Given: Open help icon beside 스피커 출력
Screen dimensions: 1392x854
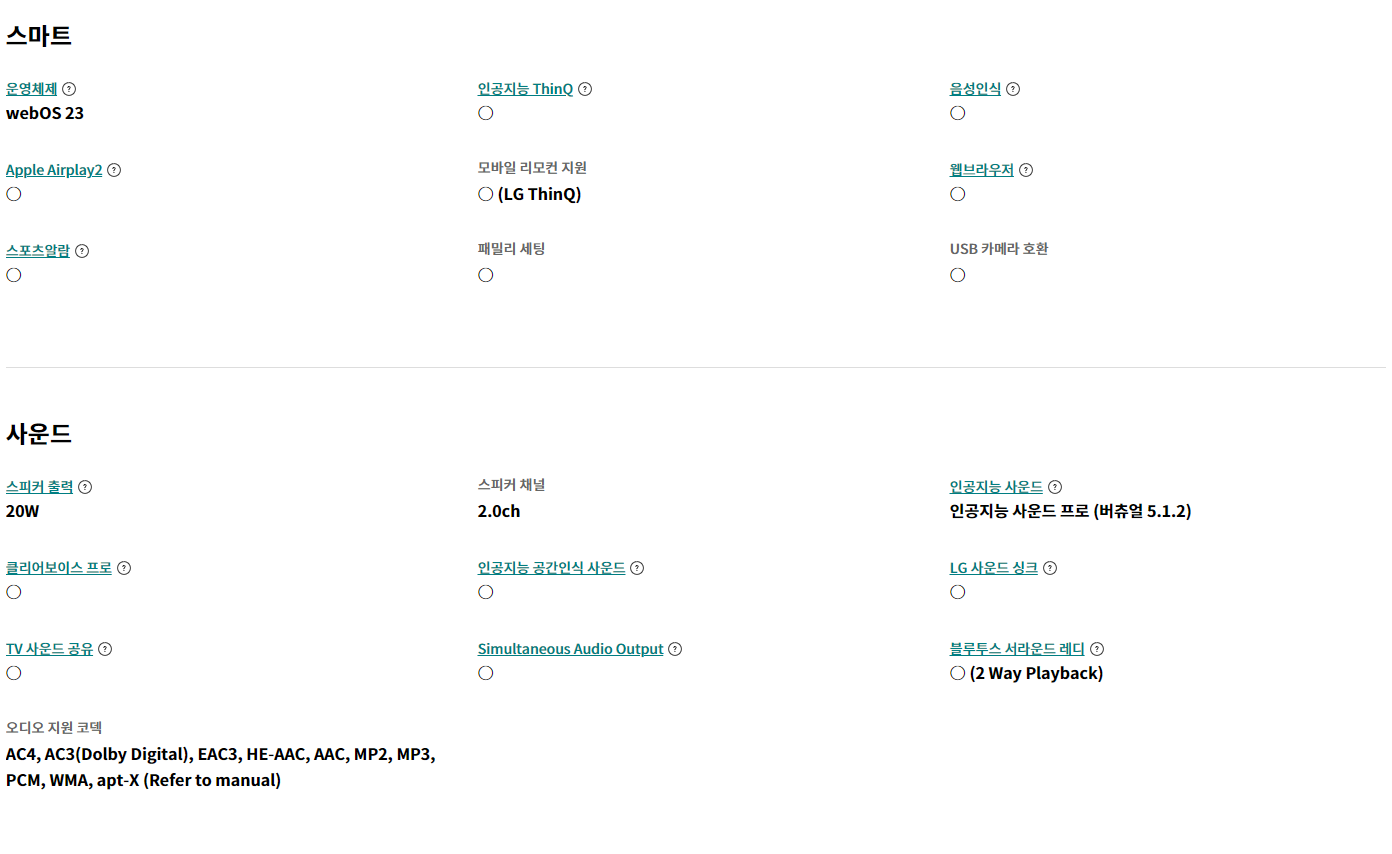Looking at the screenshot, I should tap(85, 487).
